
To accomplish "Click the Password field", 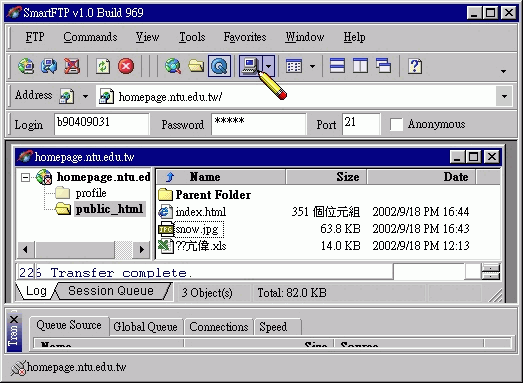I will coord(258,124).
